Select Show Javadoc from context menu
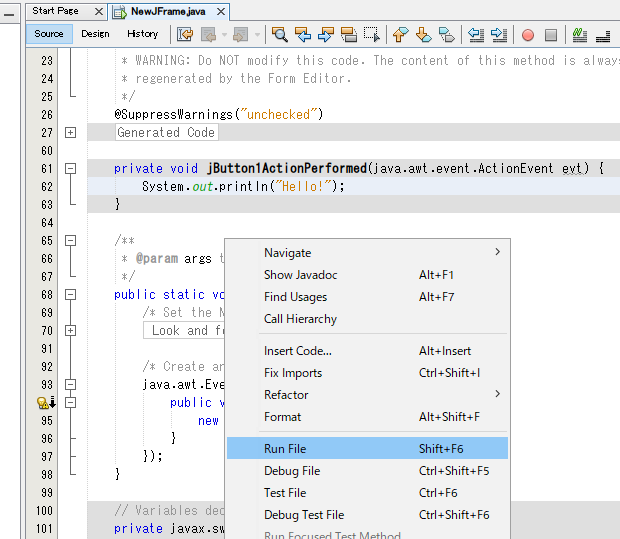620x539 pixels. (367, 274)
